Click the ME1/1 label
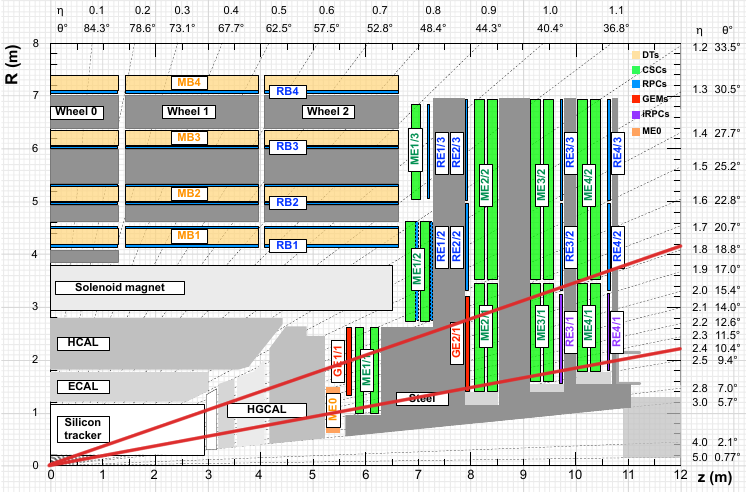This screenshot has width=746, height=492. (366, 371)
